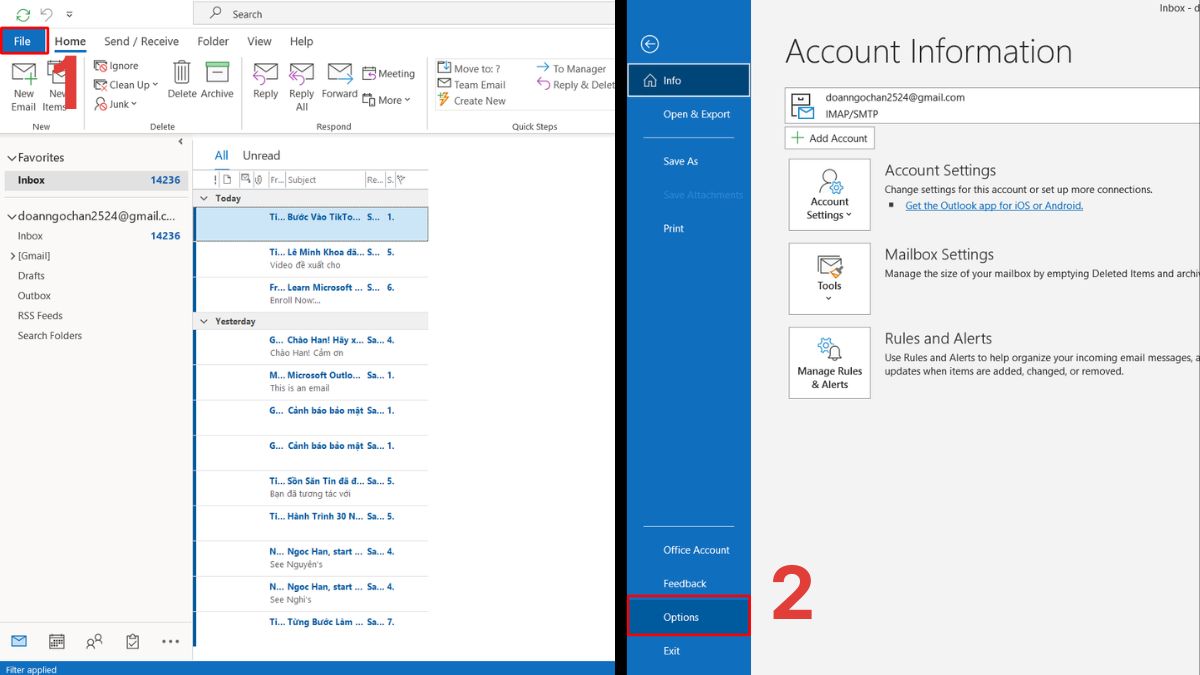
Task: Expand the More respond options dropdown
Action: point(387,100)
